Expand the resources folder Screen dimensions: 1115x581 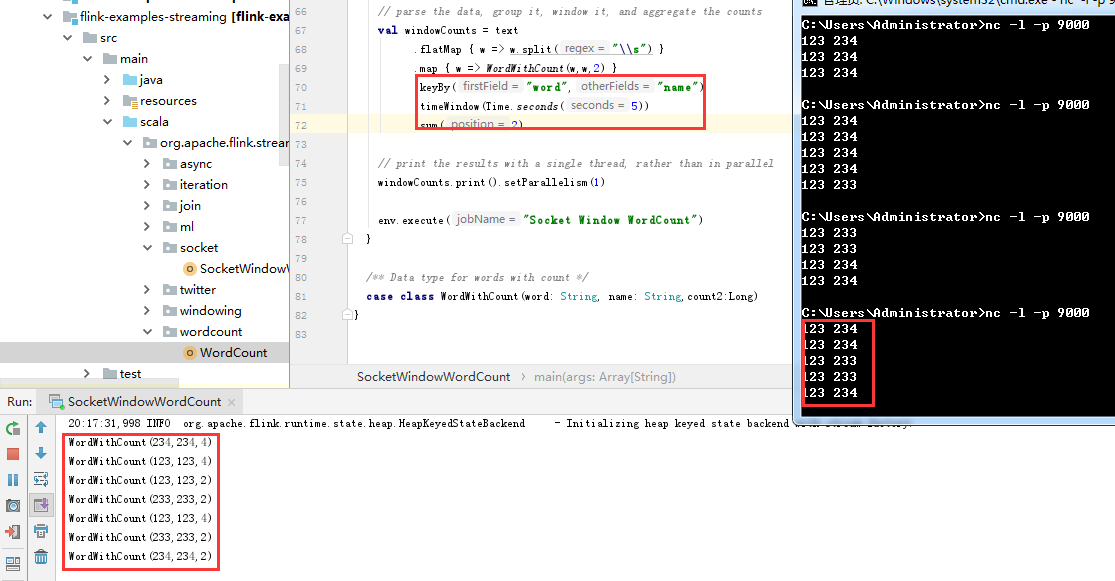[107, 100]
